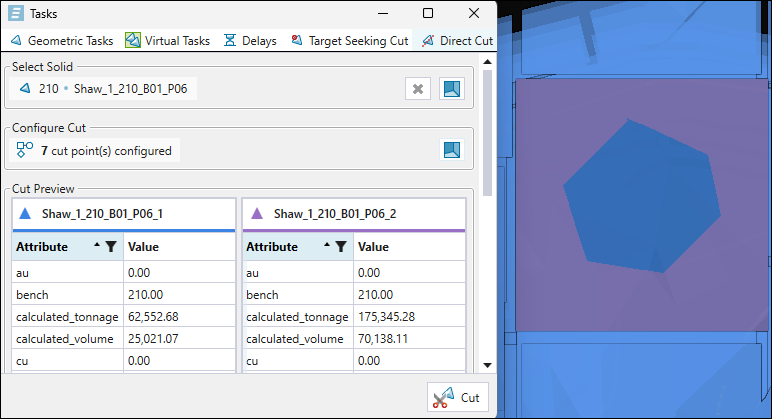The image size is (772, 419).
Task: Click blue triangle icon of Shaw_1_210_B01_P06_1
Action: pyautogui.click(x=25, y=214)
